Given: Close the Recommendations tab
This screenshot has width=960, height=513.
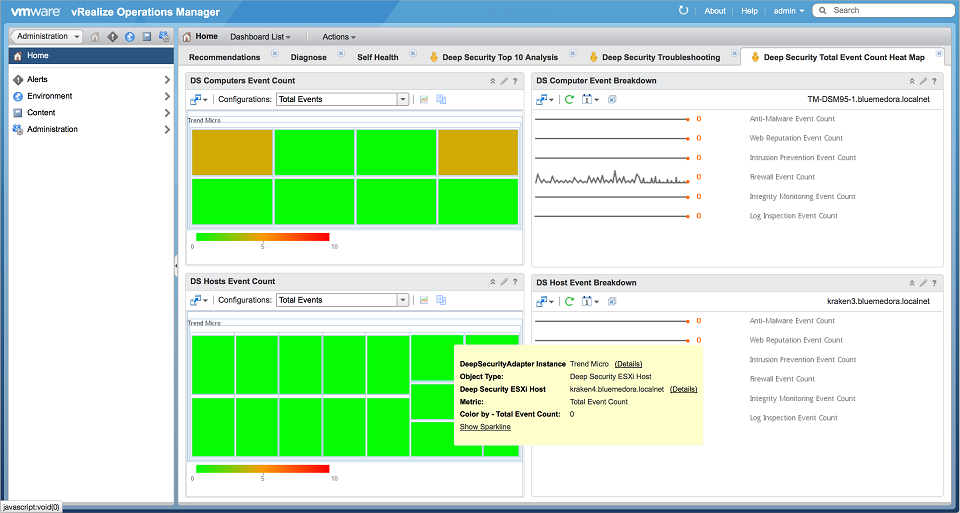Looking at the screenshot, I should pyautogui.click(x=273, y=53).
